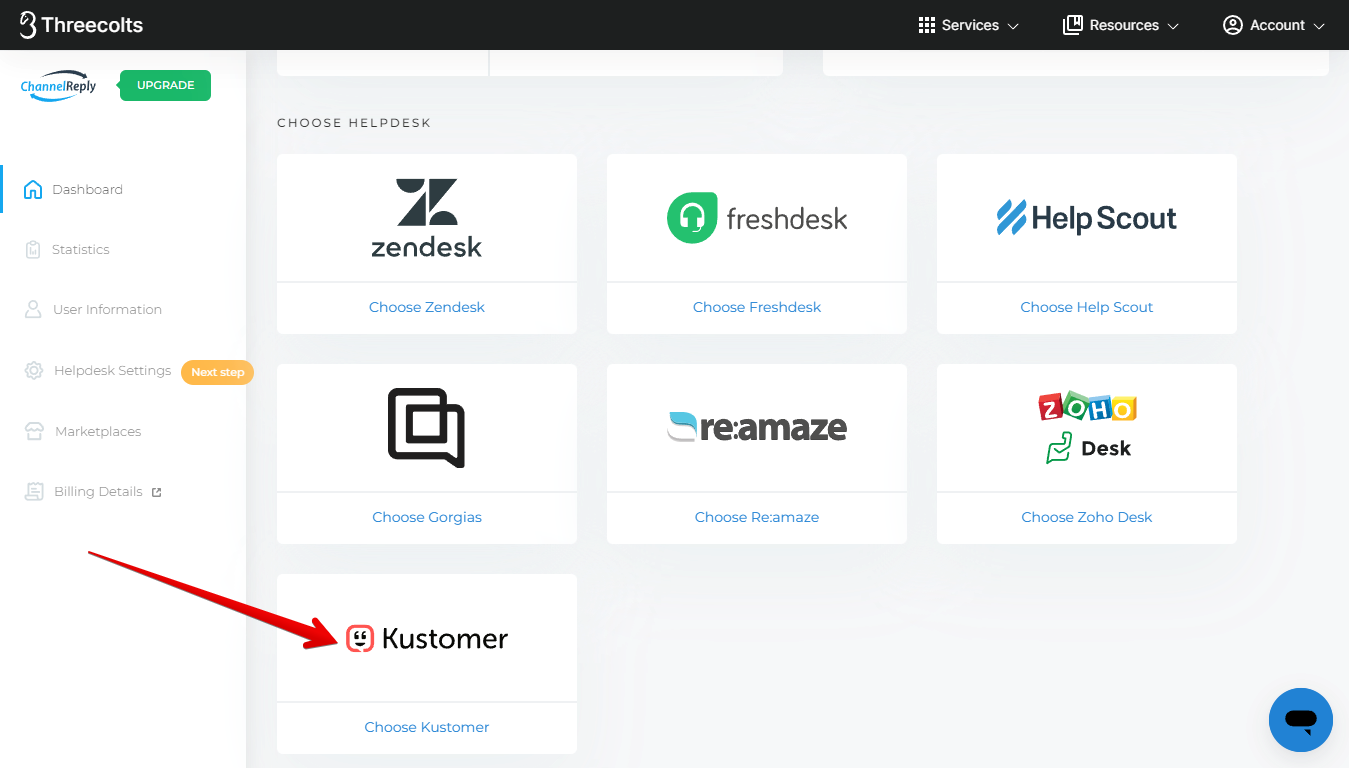Click the Choose Gorgias link
The image size is (1349, 768).
pyautogui.click(x=427, y=517)
